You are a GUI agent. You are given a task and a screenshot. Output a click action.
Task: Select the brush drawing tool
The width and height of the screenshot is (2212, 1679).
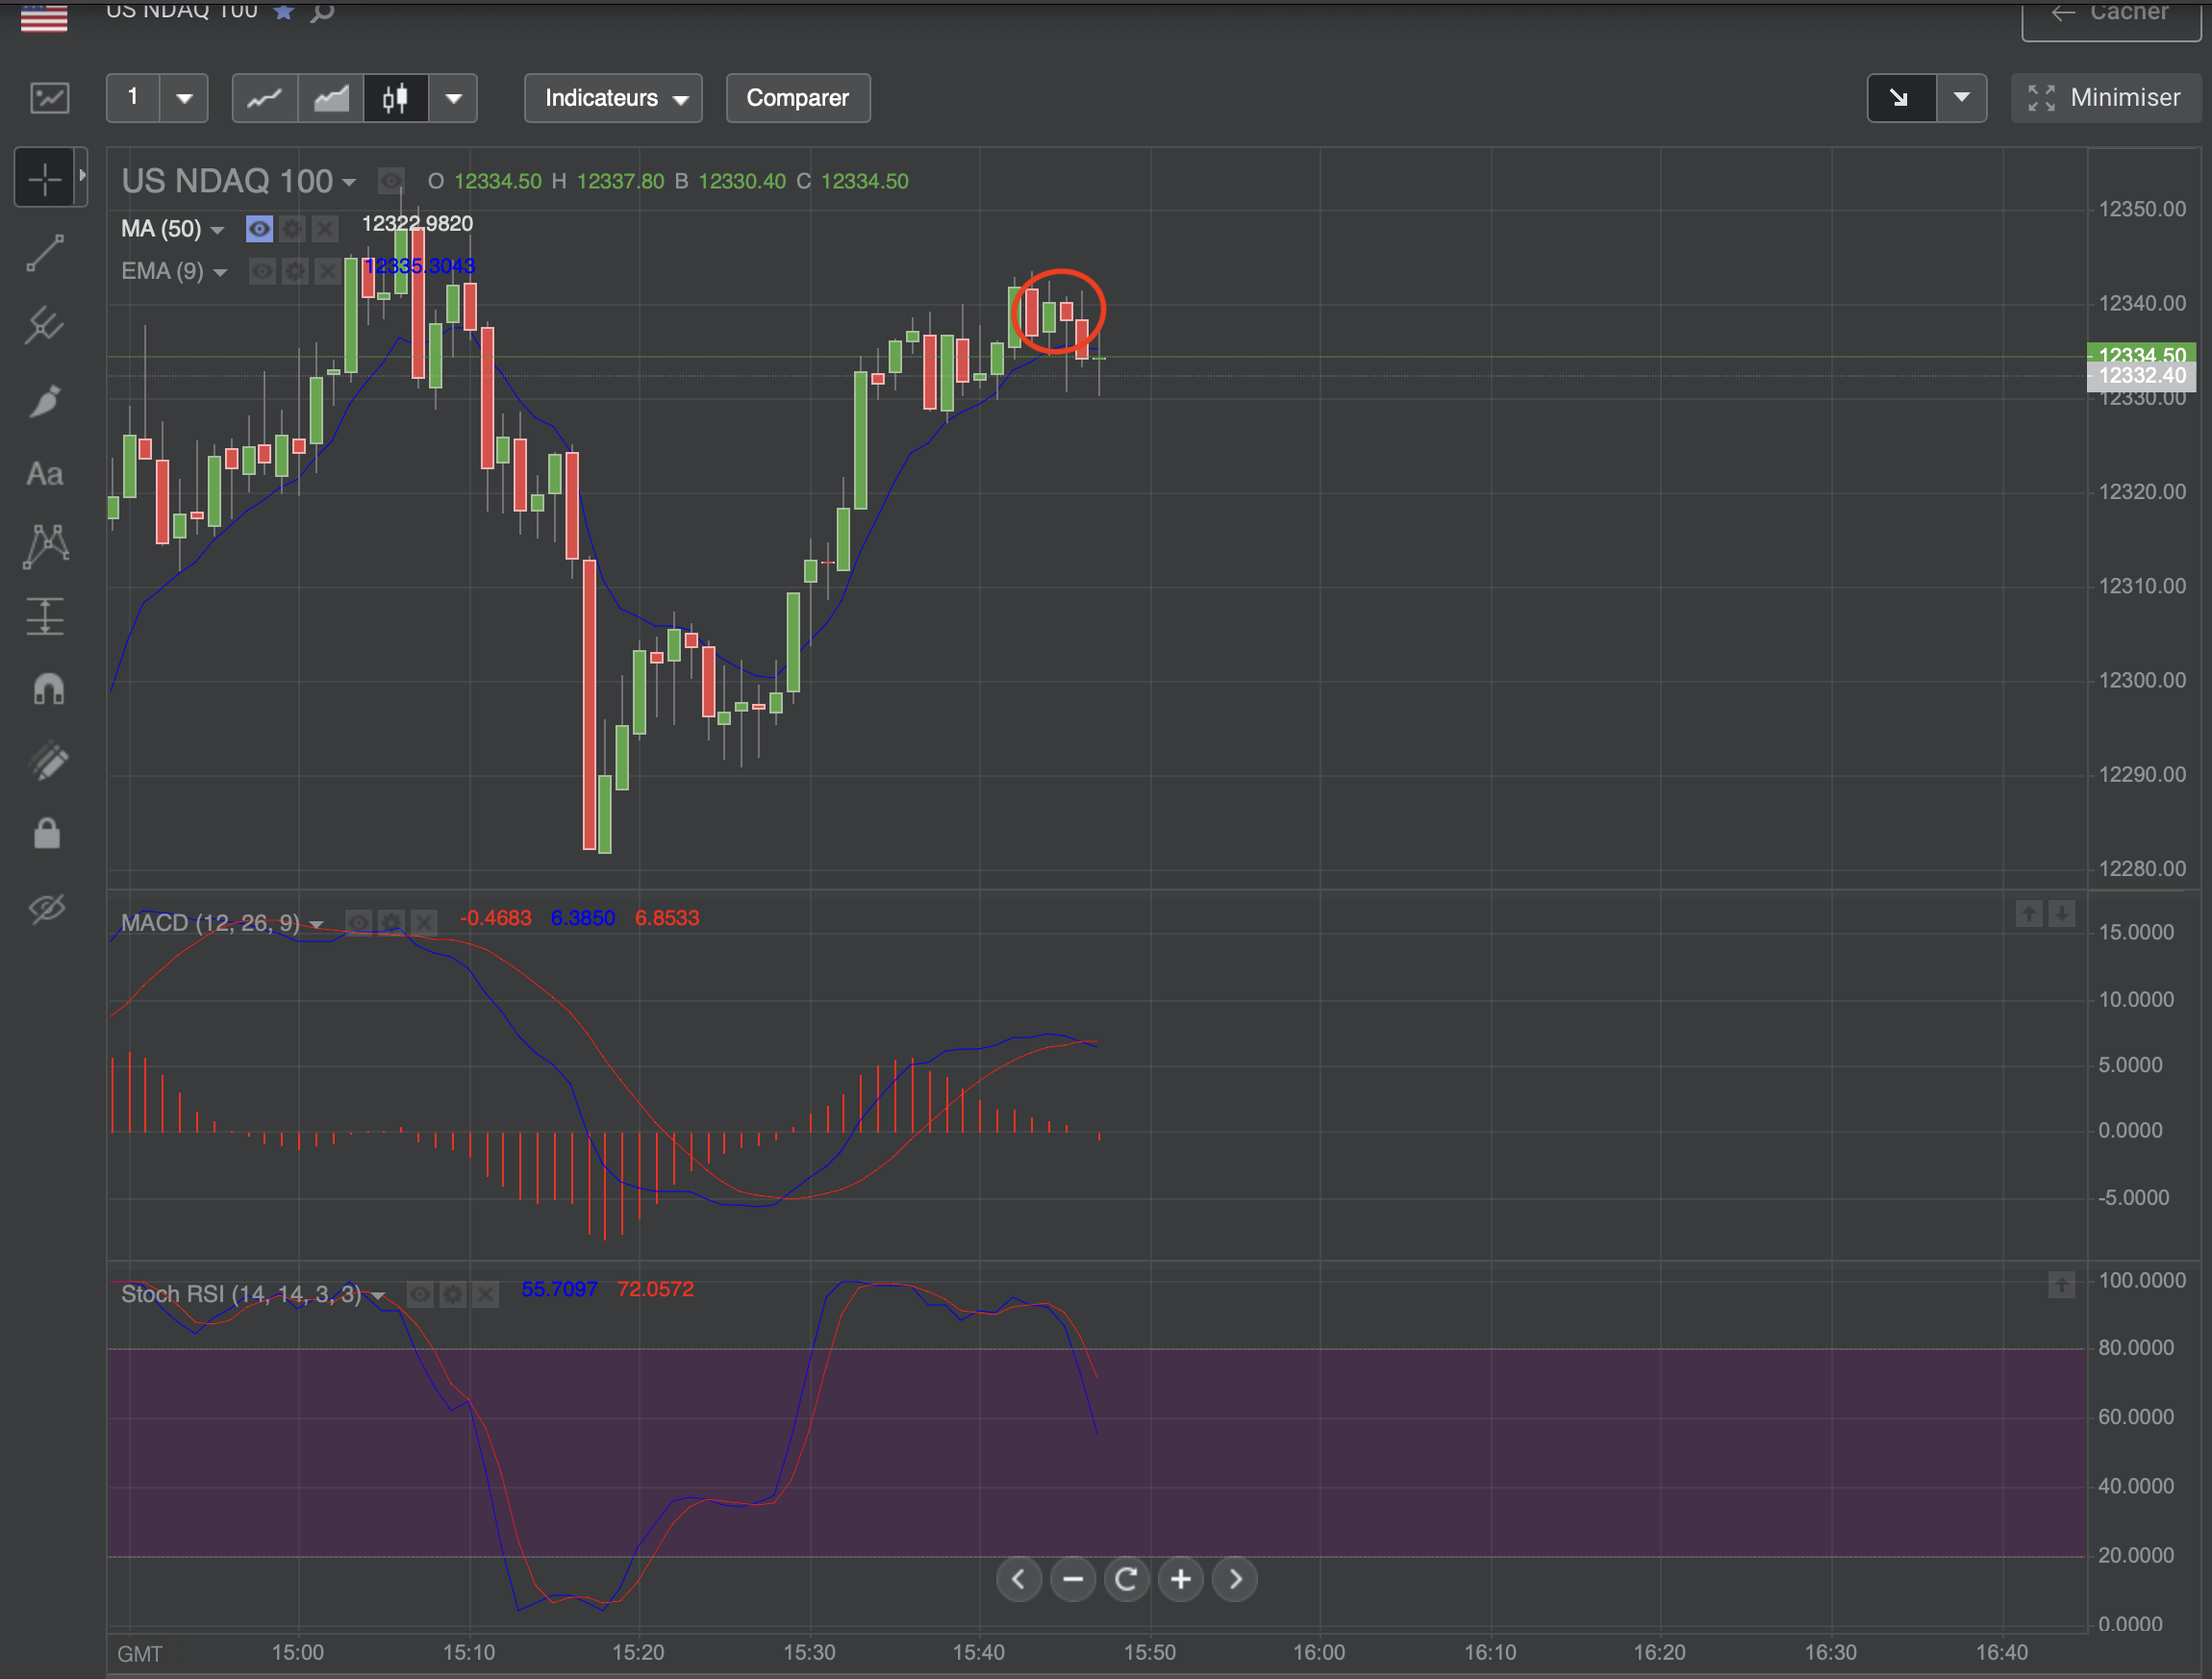[x=45, y=401]
